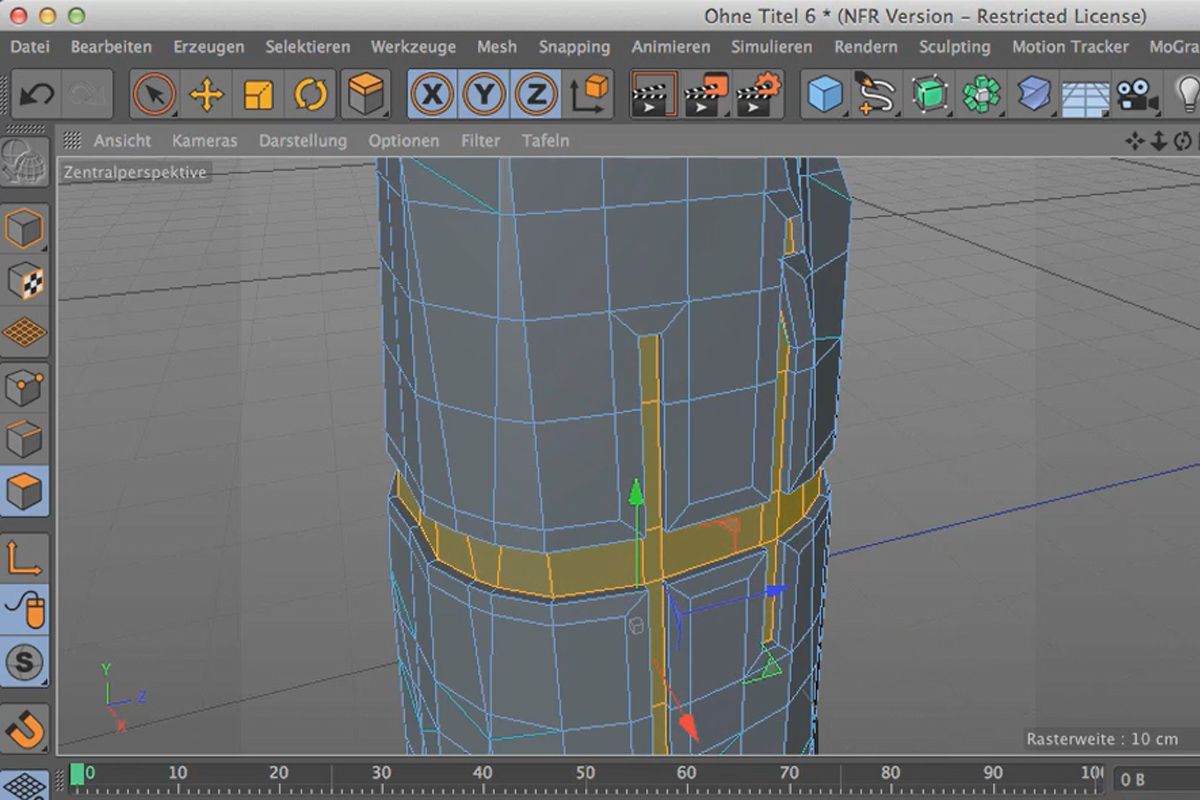This screenshot has width=1200, height=800.
Task: Select the Scale tool
Action: pos(258,95)
